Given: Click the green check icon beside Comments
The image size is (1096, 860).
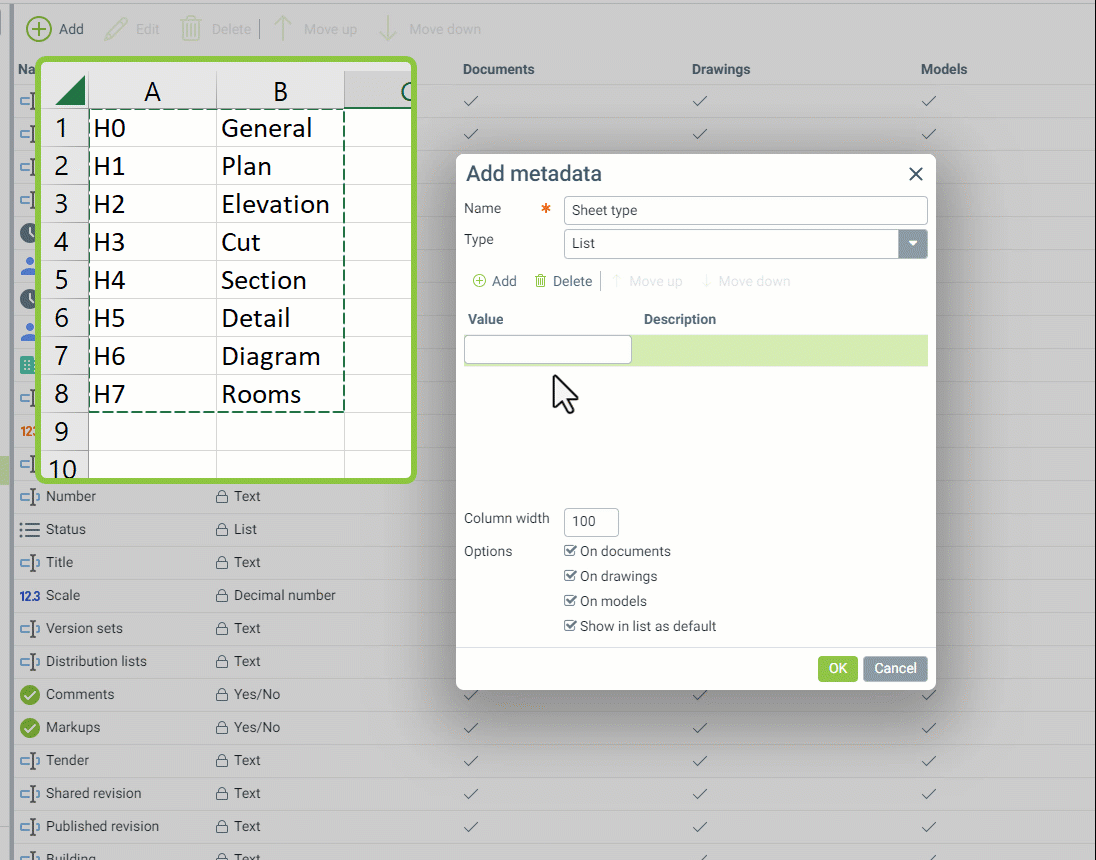Looking at the screenshot, I should click(x=29, y=695).
